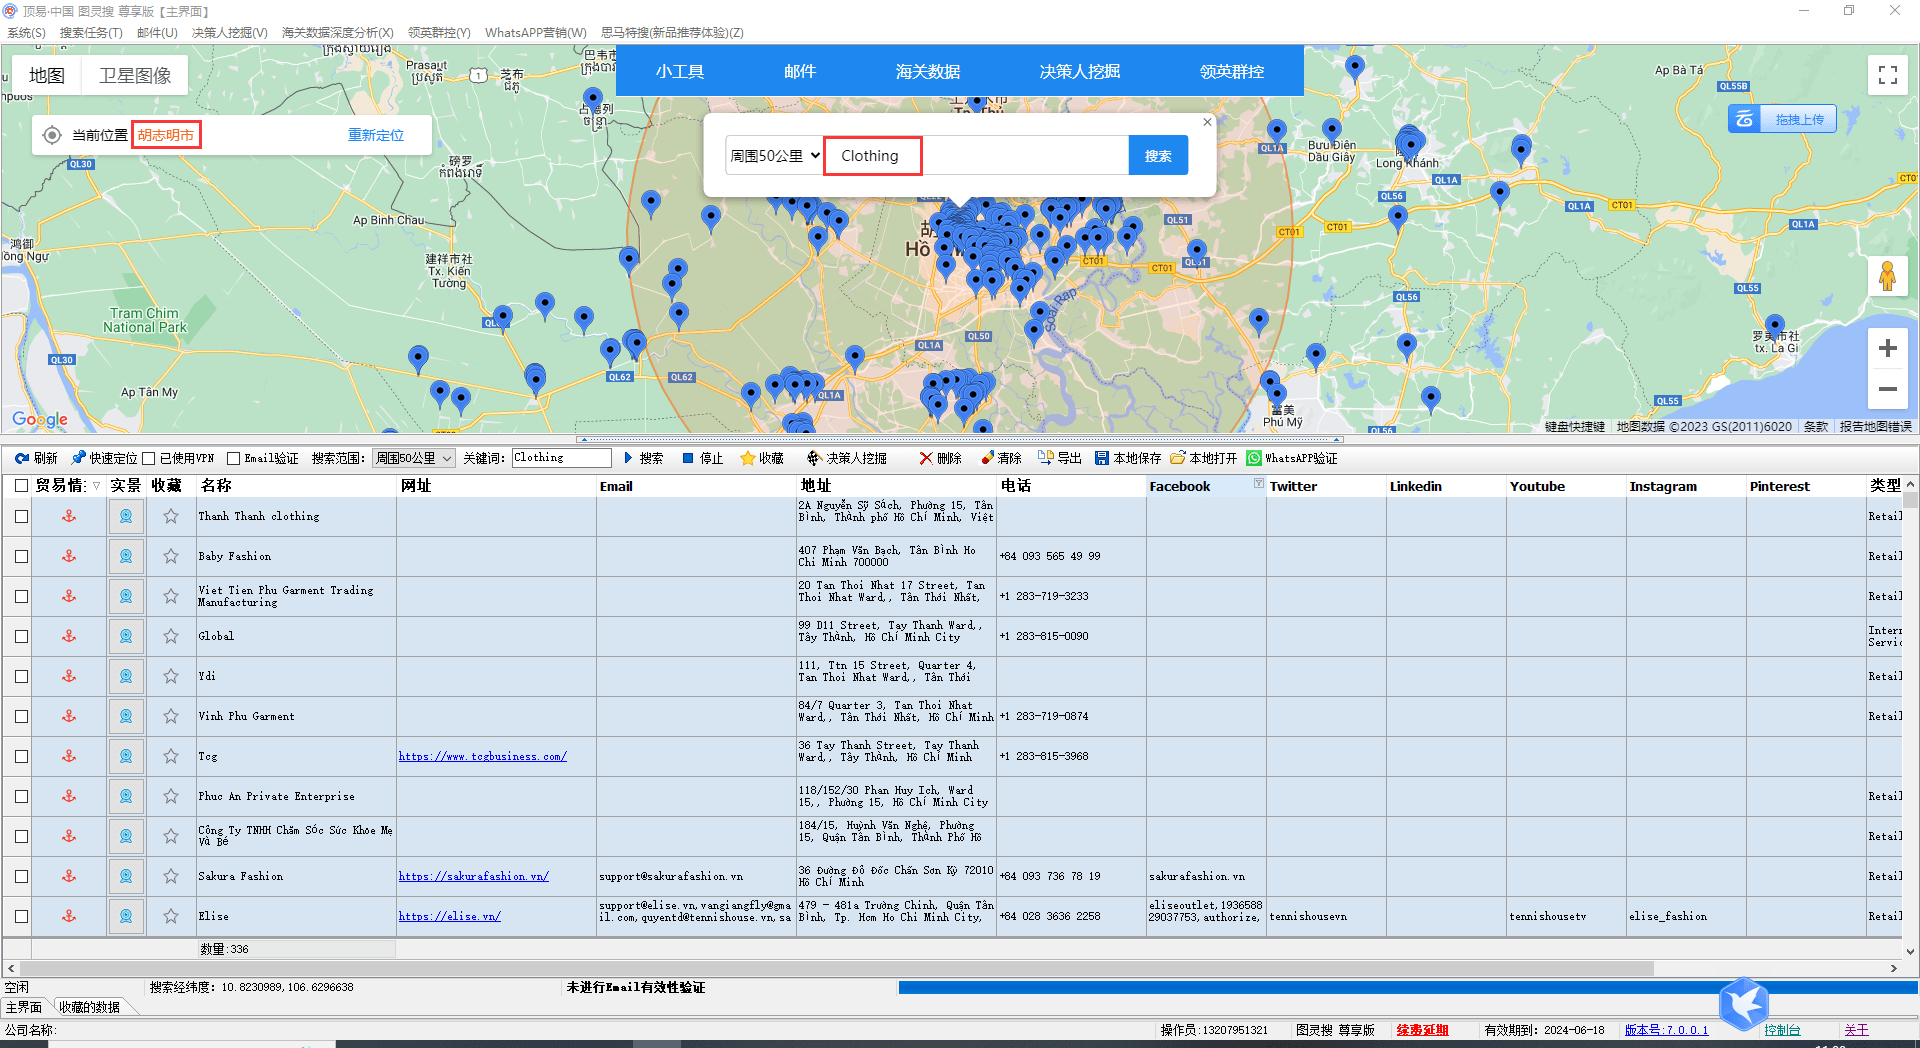1920x1048 pixels.
Task: Open the 搜索范围 combo box in toolbar
Action: click(414, 458)
